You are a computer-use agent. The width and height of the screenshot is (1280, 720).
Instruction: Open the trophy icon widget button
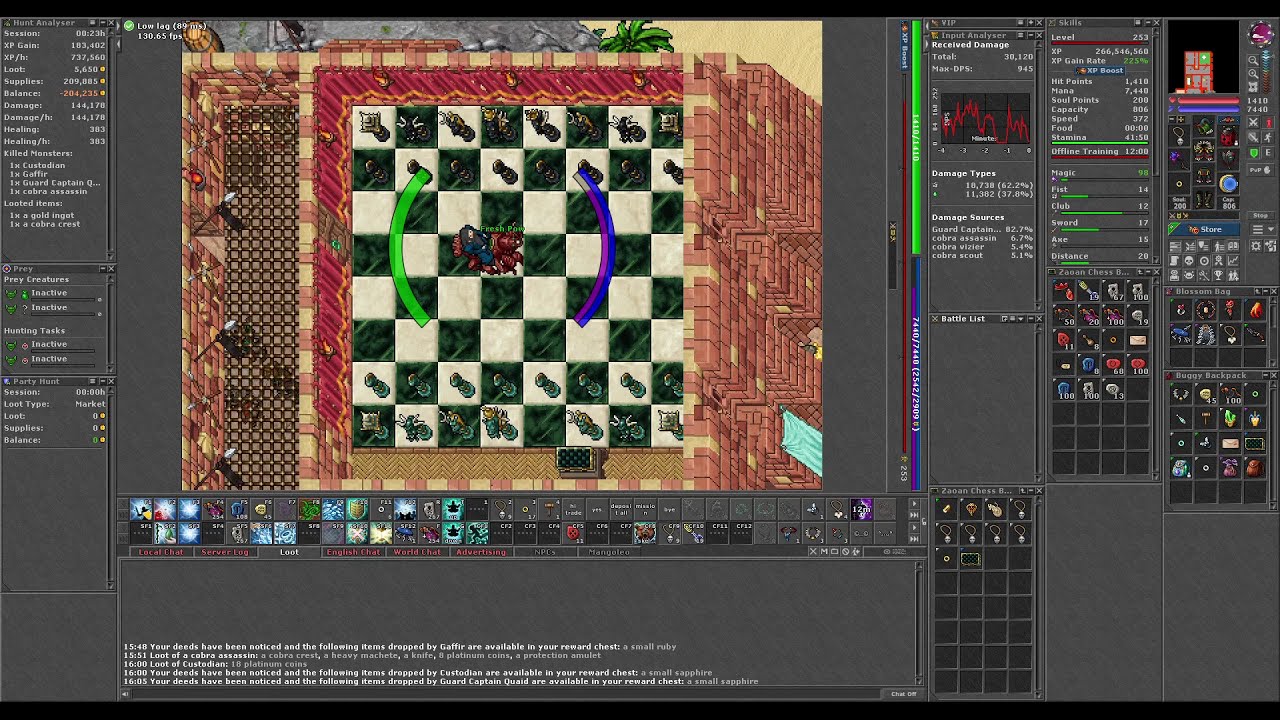pos(1218,275)
